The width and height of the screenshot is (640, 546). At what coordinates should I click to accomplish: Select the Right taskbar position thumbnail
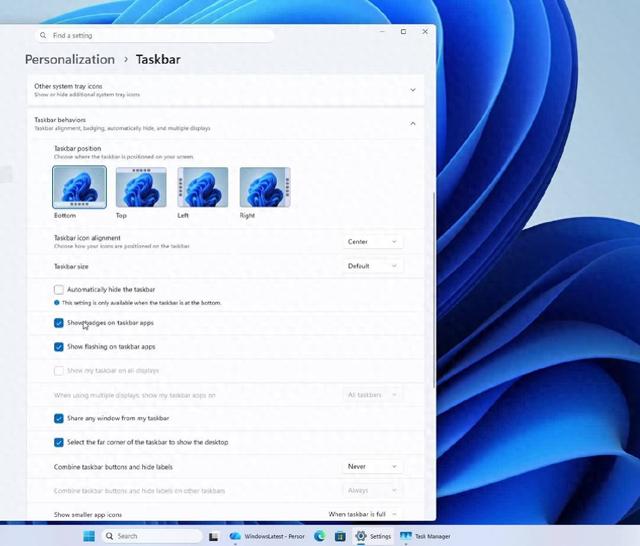pyautogui.click(x=265, y=187)
